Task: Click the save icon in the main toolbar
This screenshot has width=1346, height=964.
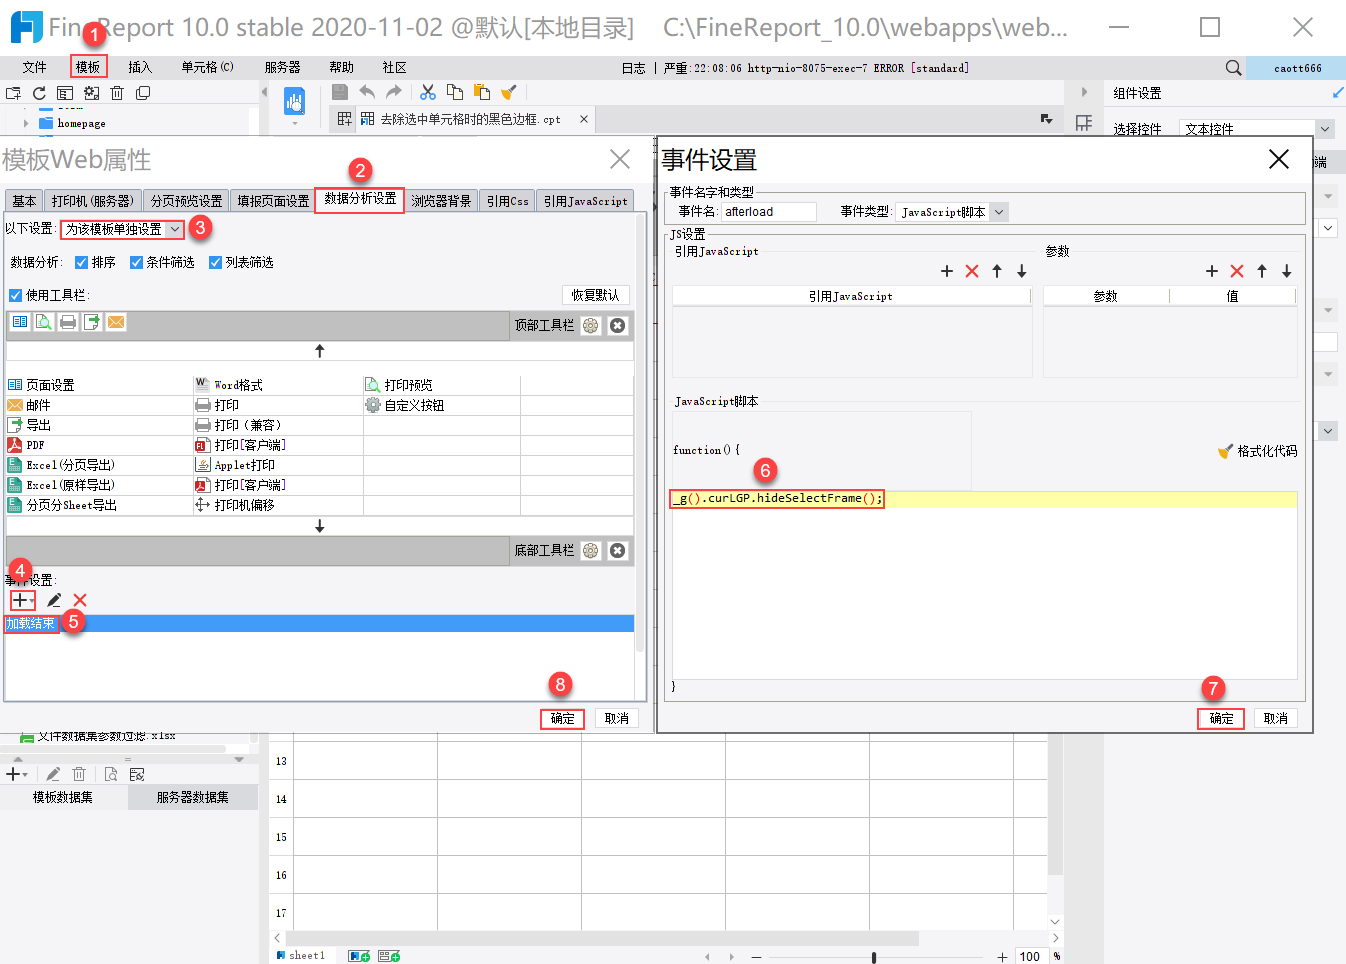Action: [340, 92]
